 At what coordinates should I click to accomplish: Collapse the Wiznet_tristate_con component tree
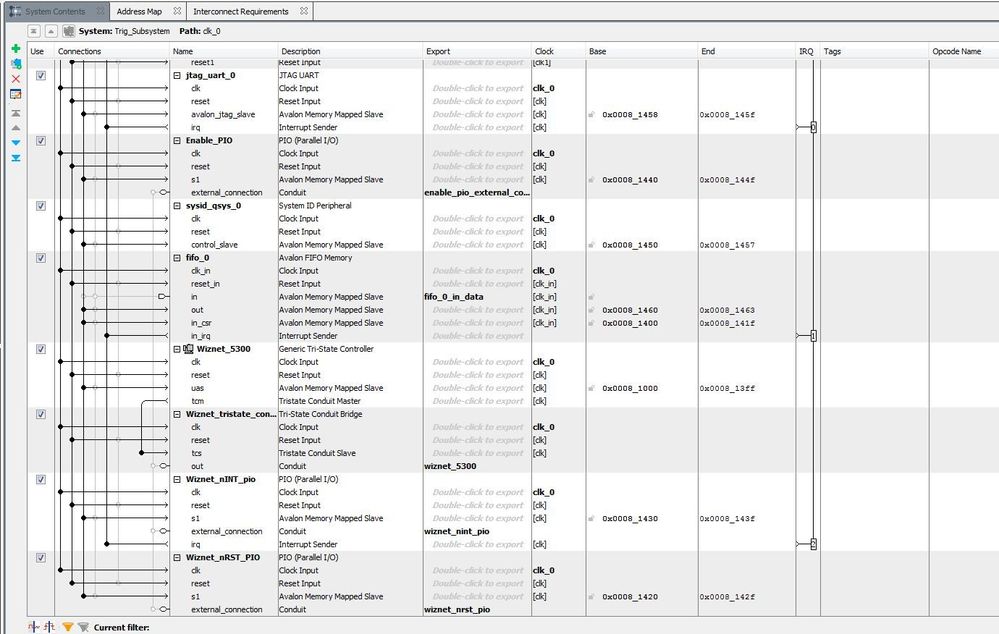[177, 414]
